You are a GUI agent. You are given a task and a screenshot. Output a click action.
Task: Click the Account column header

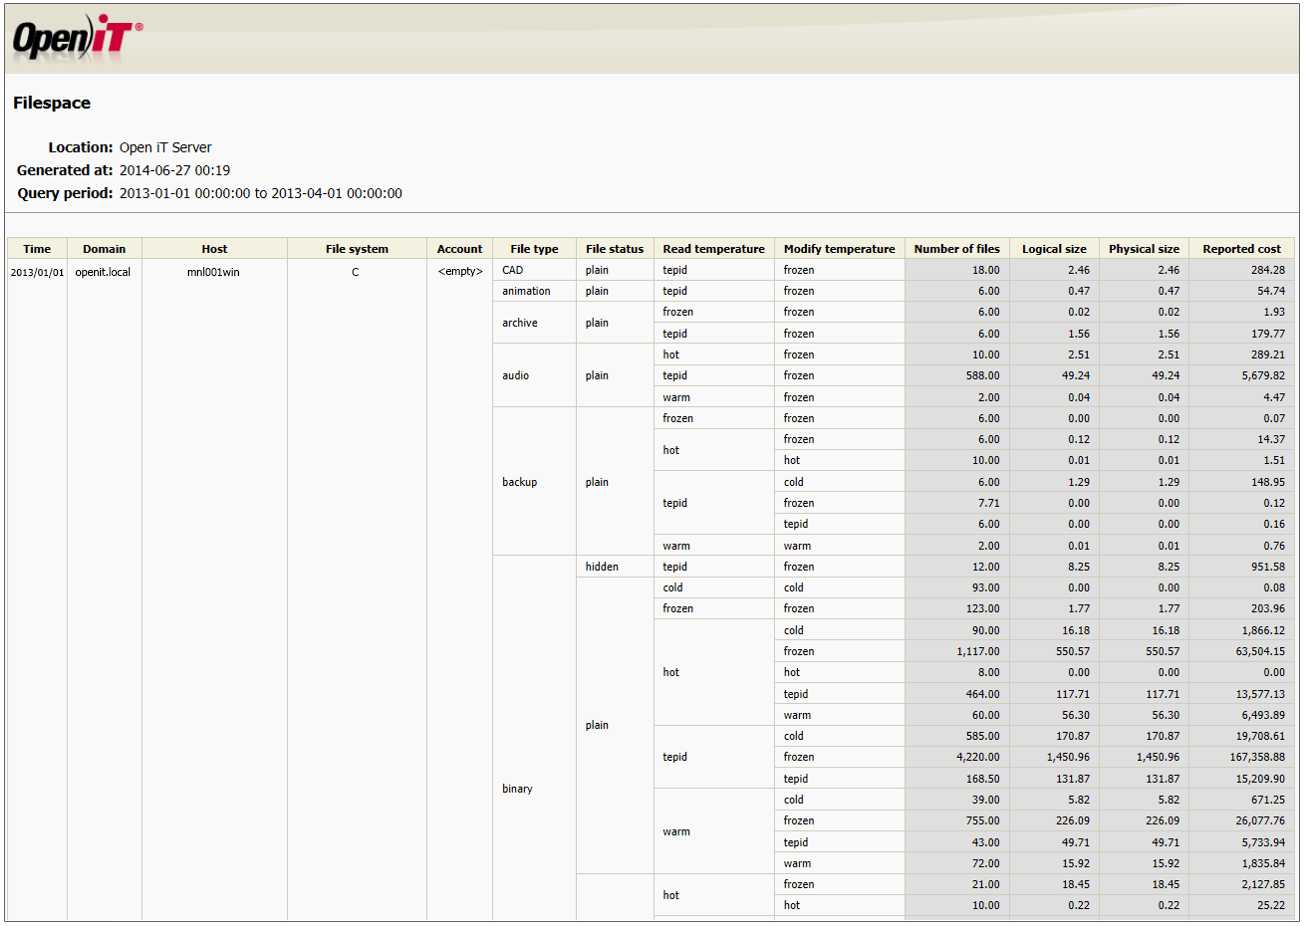tap(460, 249)
